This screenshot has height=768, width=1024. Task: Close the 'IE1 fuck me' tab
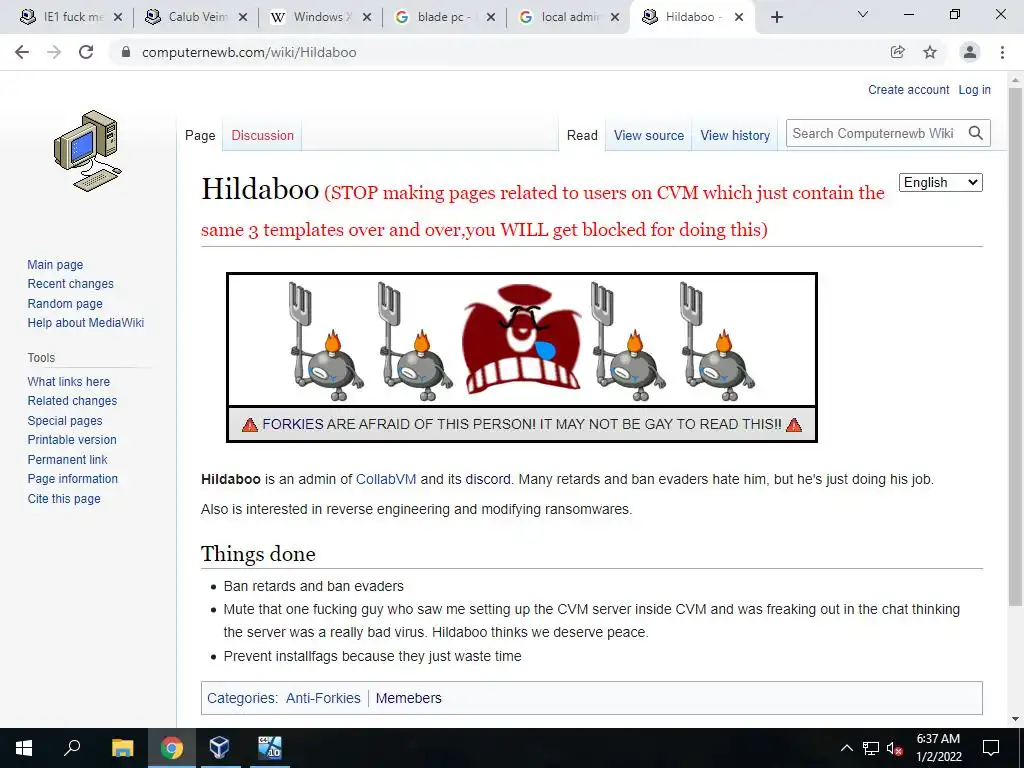[x=118, y=18]
